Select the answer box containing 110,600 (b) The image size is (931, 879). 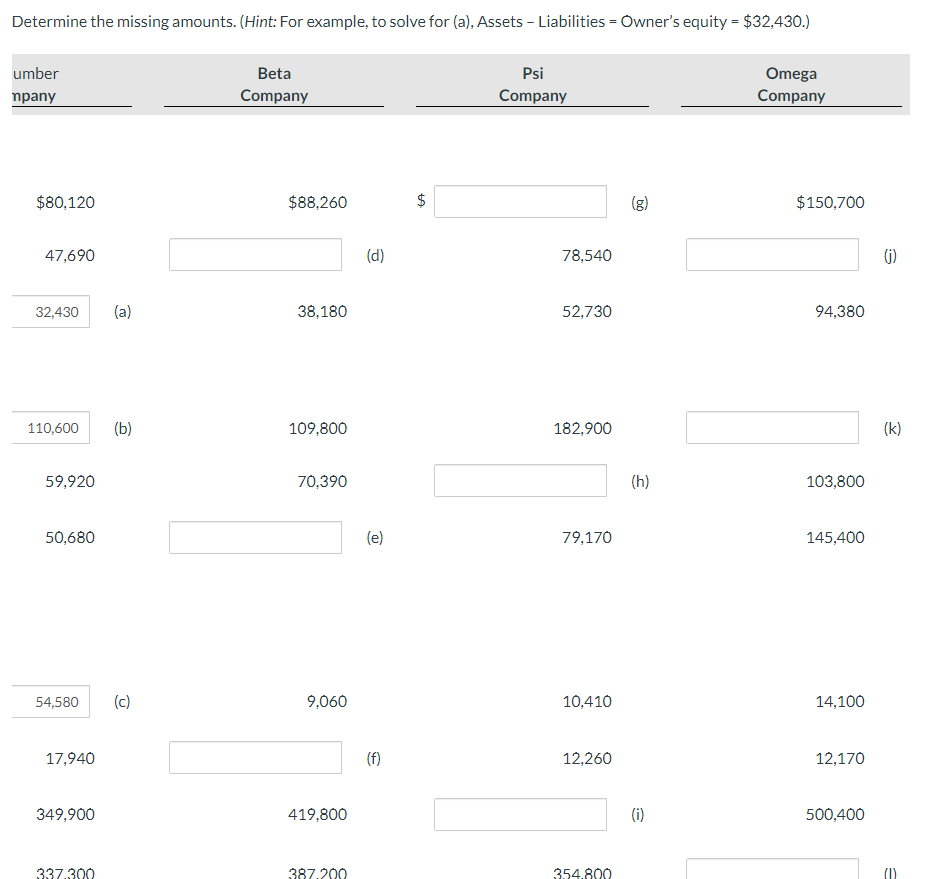(50, 427)
